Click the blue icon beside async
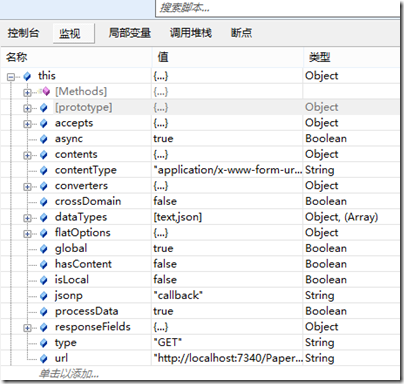This screenshot has width=404, height=384. point(44,139)
